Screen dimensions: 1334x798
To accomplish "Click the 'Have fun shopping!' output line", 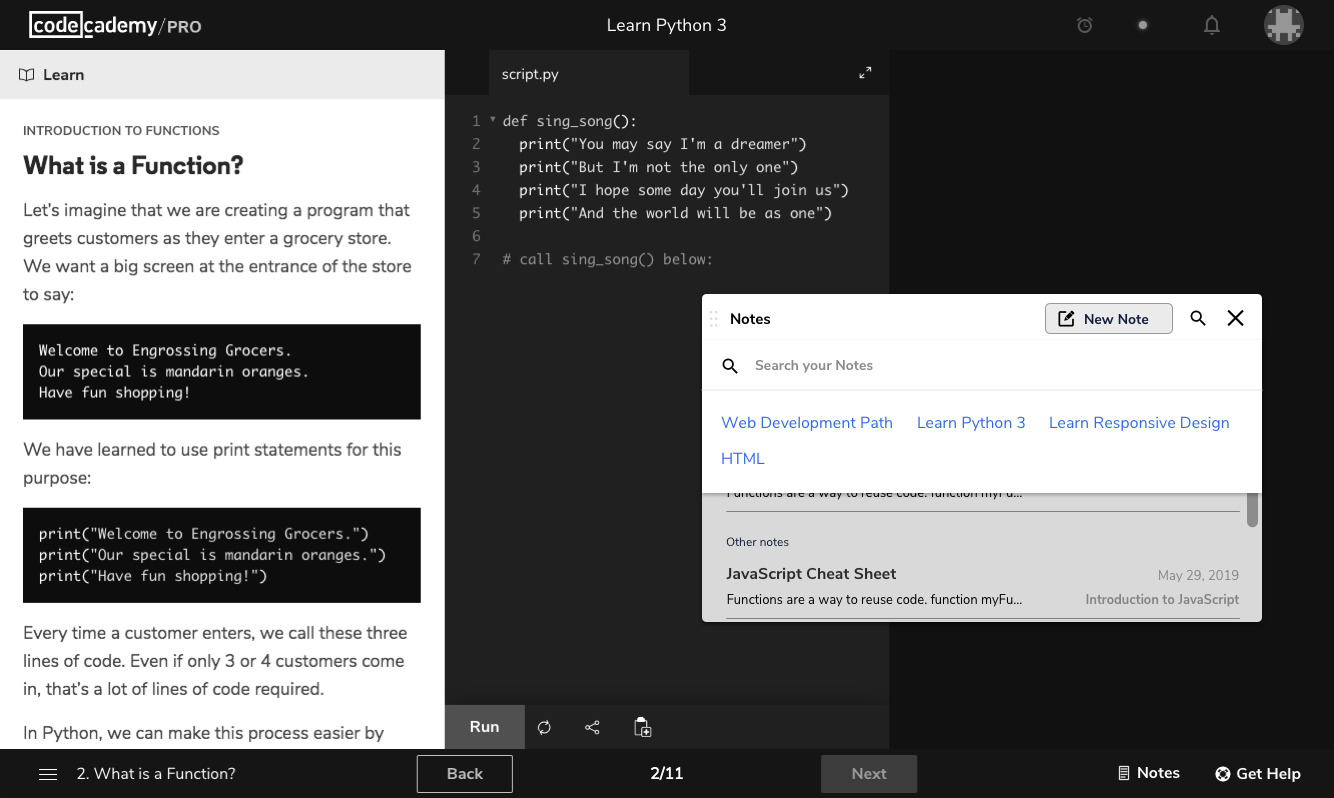I will coord(115,393).
